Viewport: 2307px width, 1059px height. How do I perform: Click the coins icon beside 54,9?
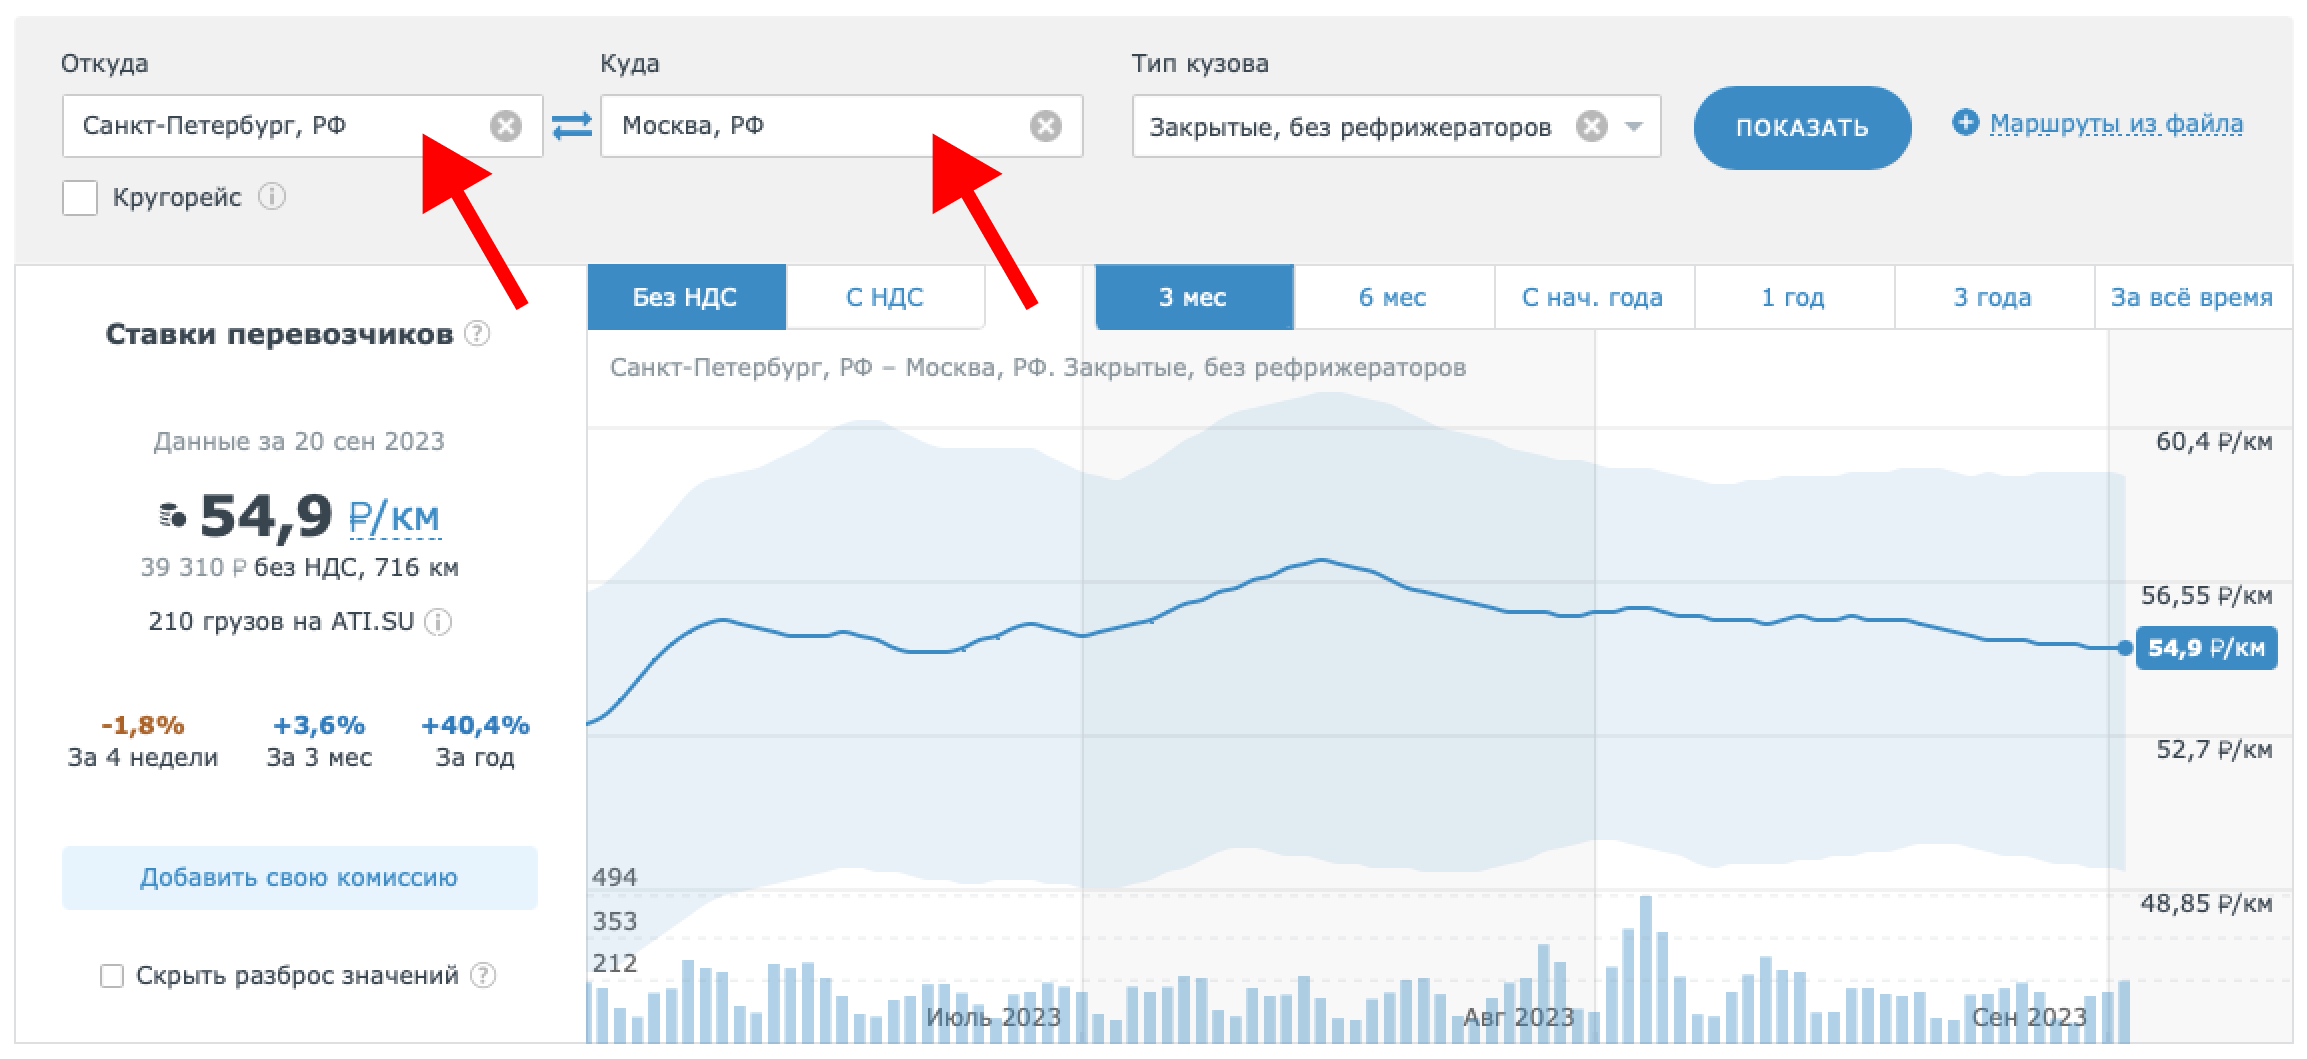(173, 515)
